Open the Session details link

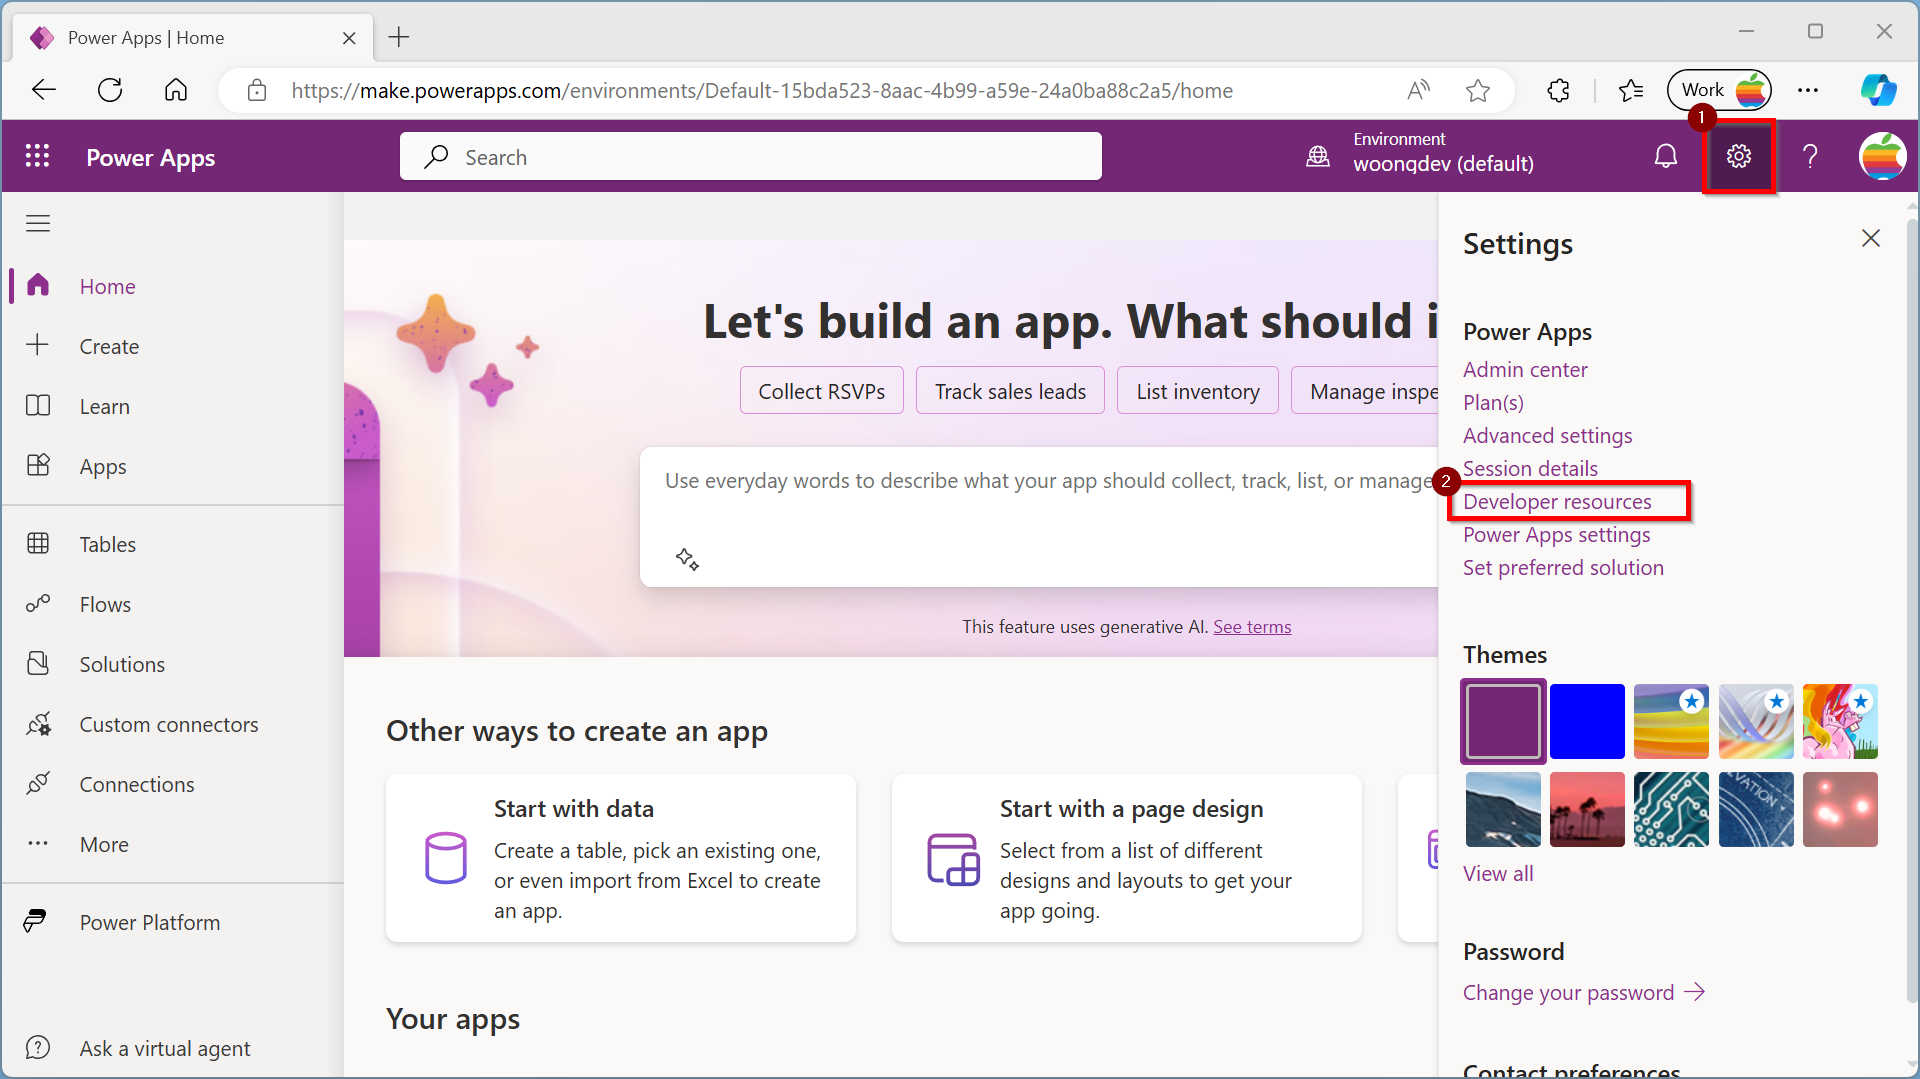pyautogui.click(x=1530, y=468)
